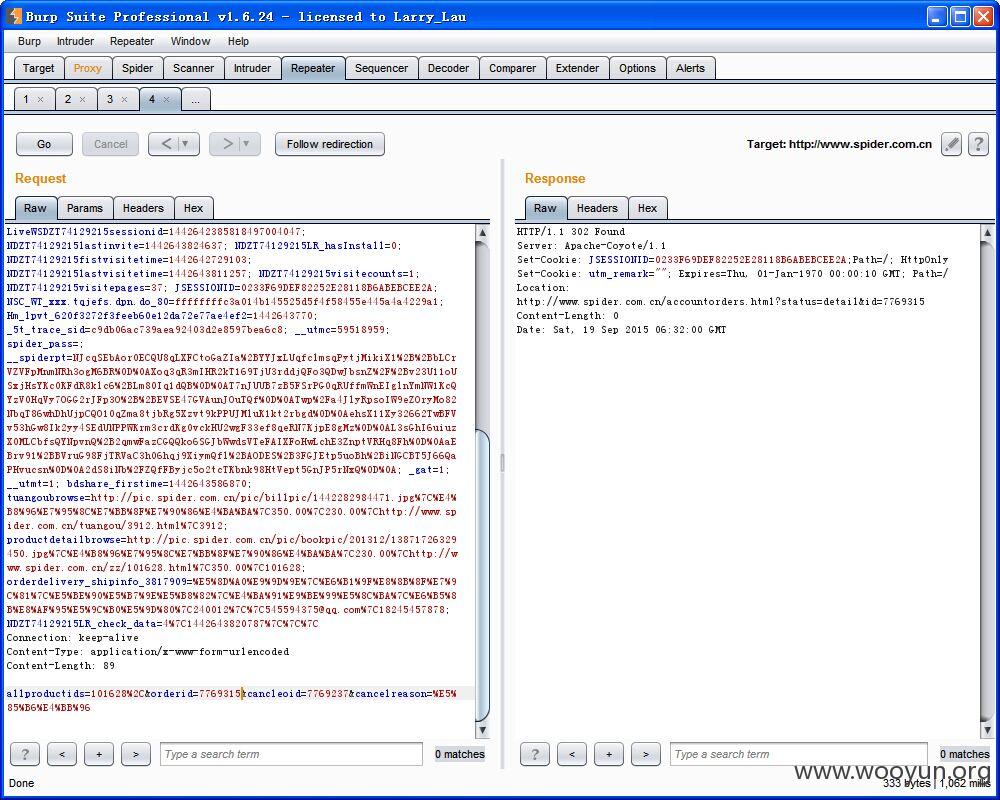1000x800 pixels.
Task: Switch to the Options tab
Action: pos(637,68)
